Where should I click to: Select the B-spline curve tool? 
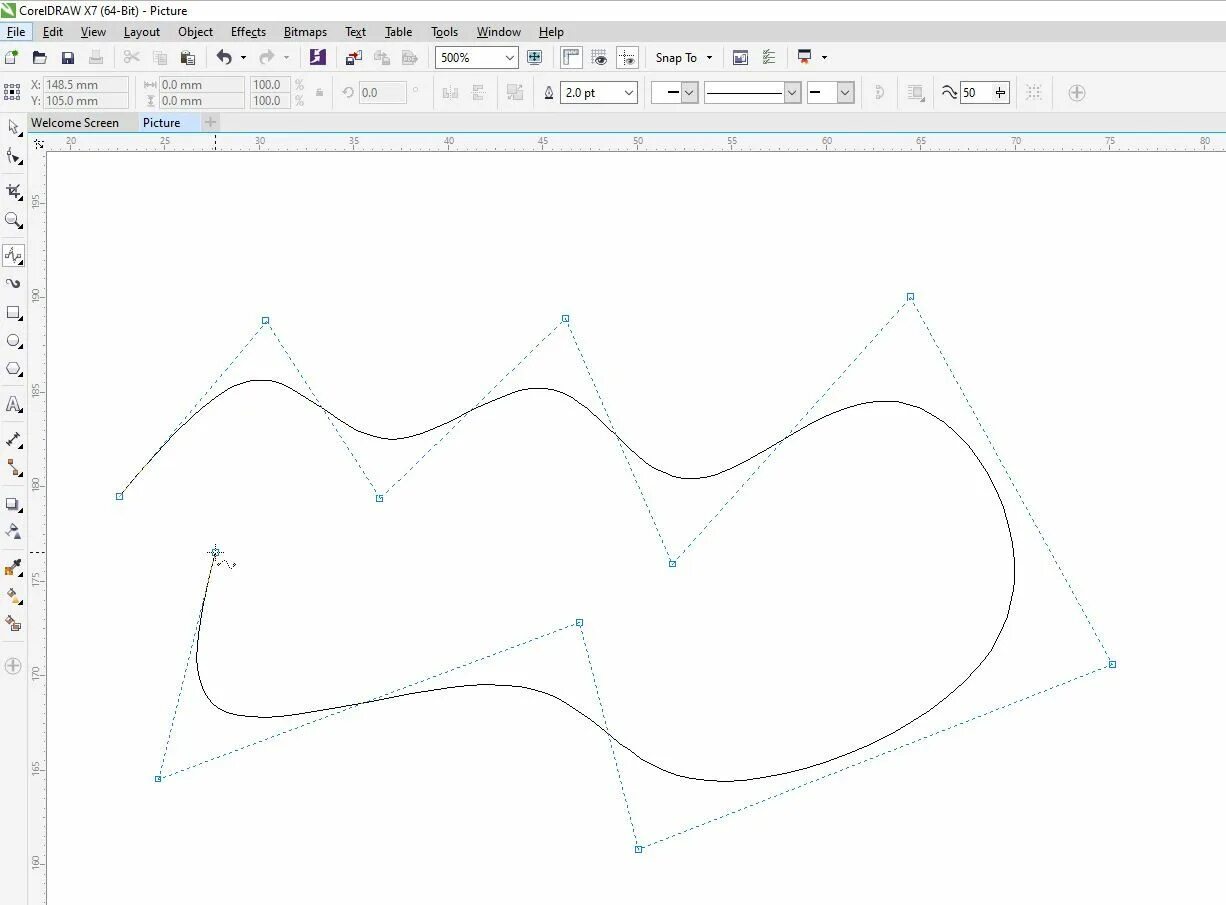pos(13,255)
